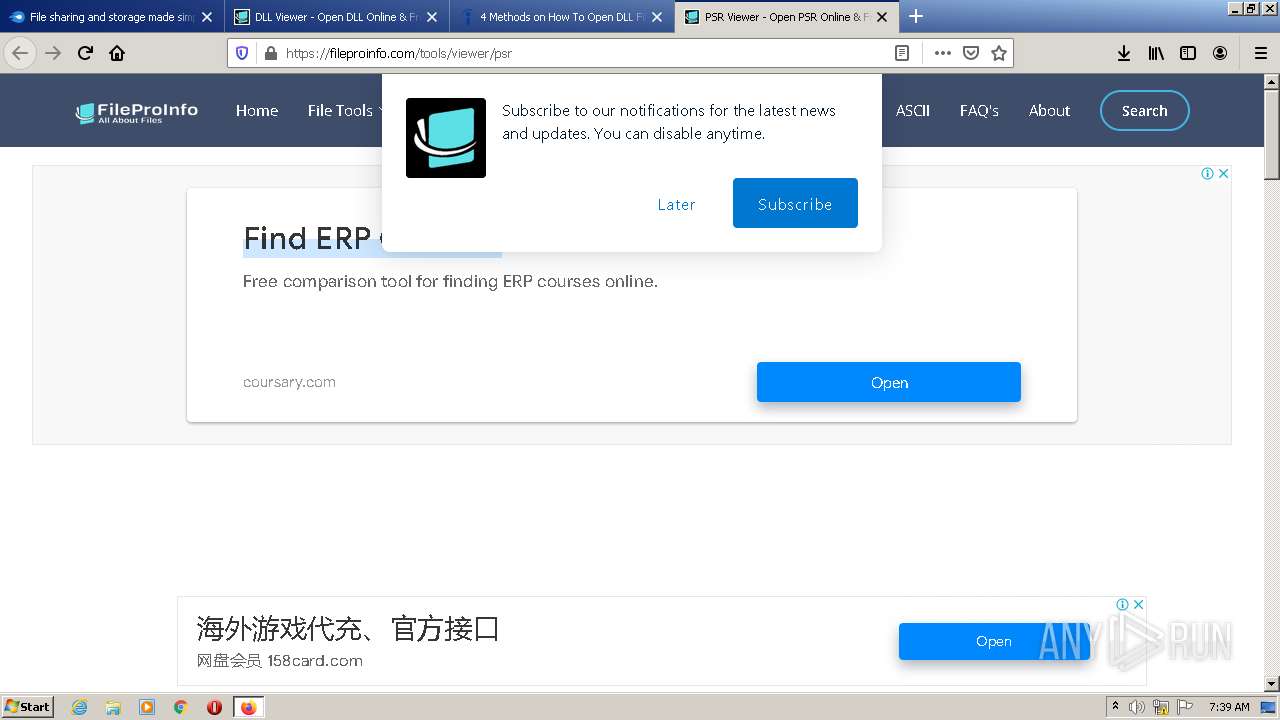Open the volume control in system tray

click(x=1137, y=707)
